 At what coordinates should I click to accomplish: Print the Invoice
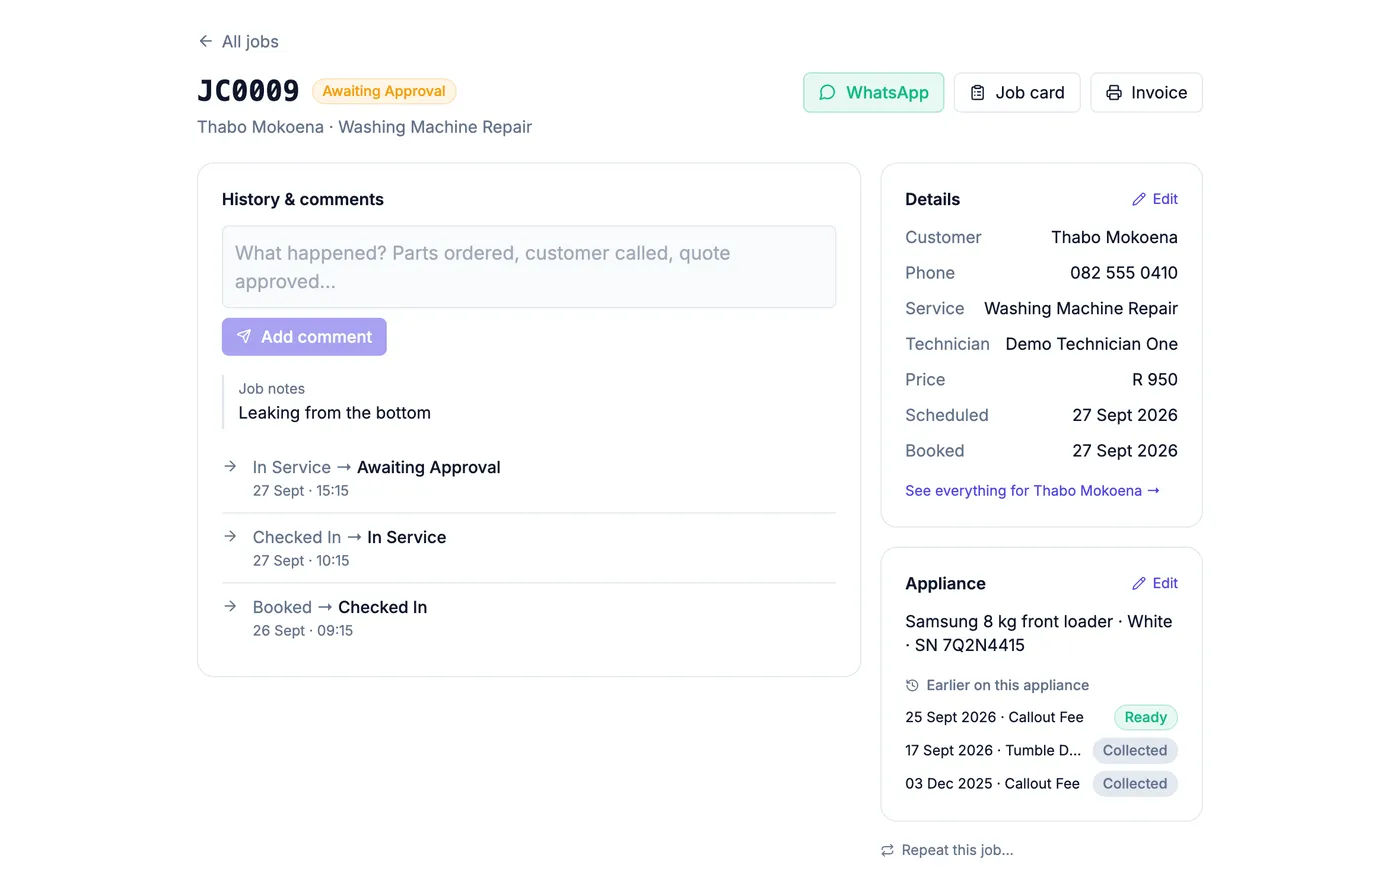point(1146,92)
